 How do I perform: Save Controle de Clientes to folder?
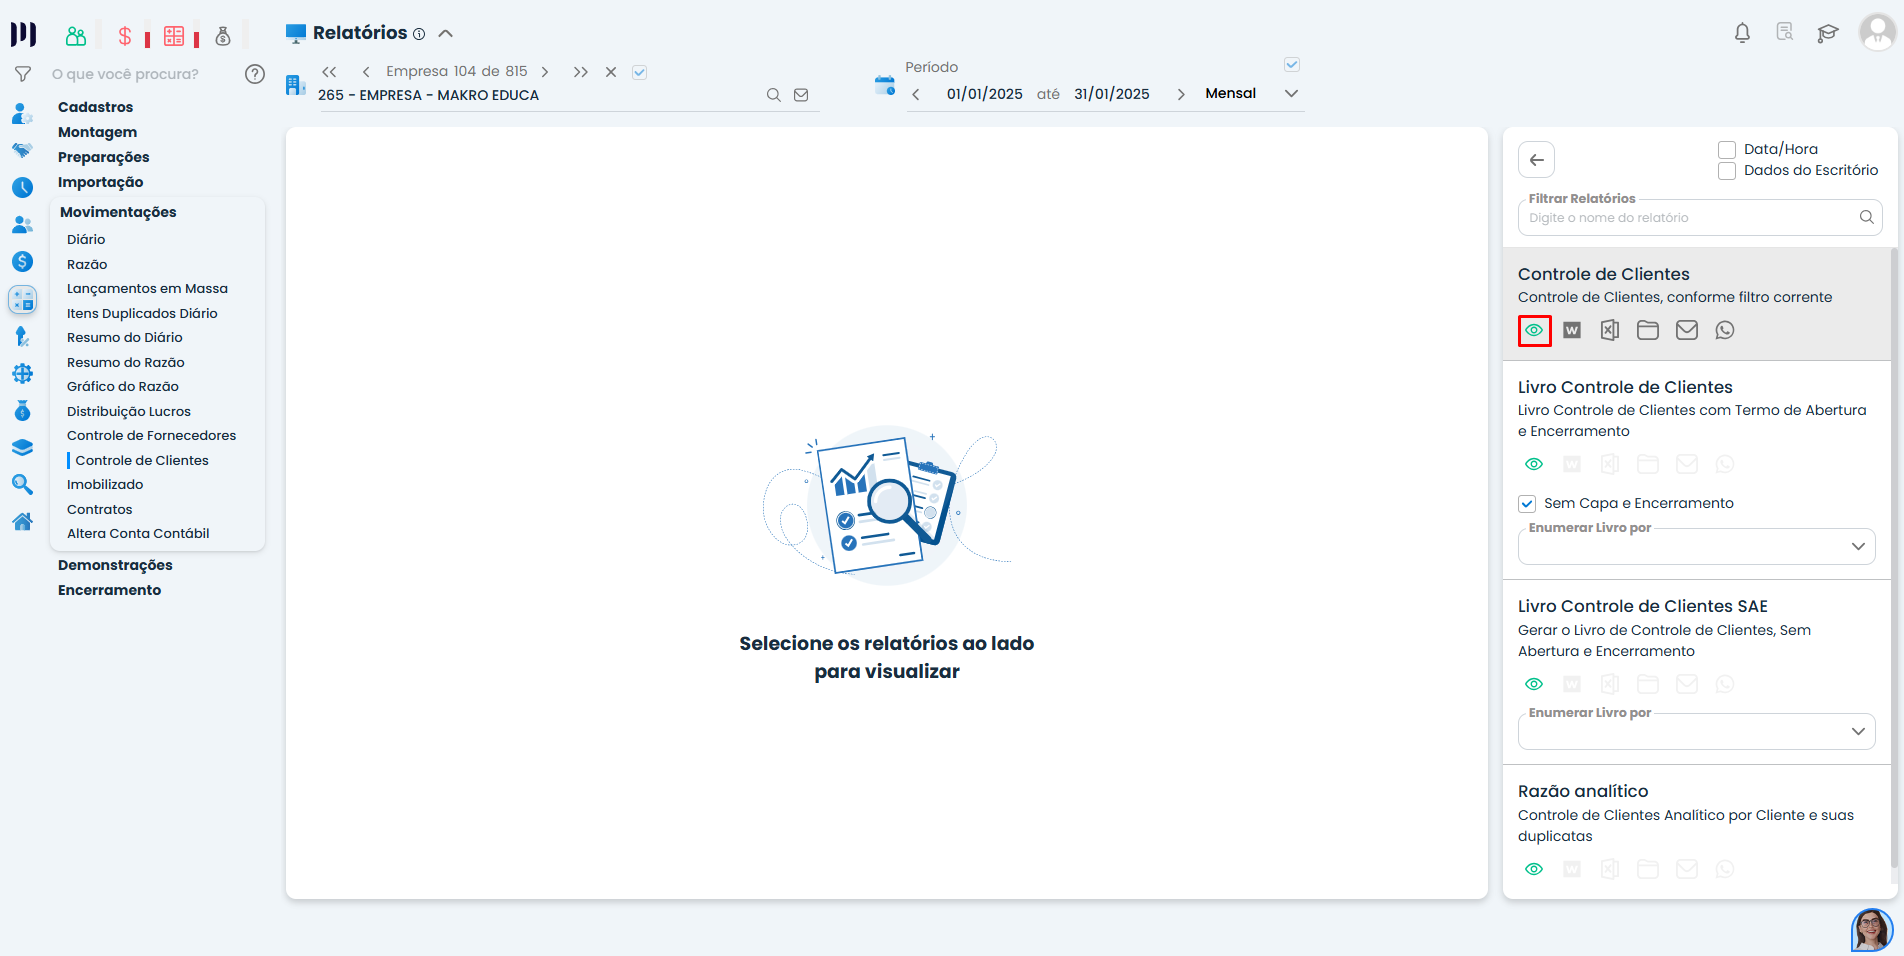click(x=1648, y=330)
